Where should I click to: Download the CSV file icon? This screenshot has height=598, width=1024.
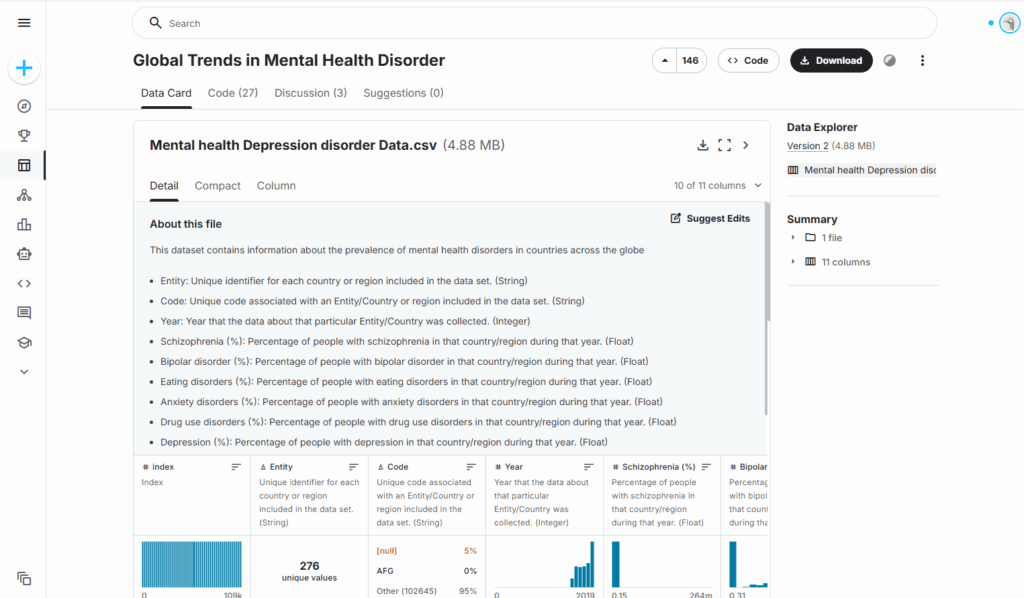click(703, 145)
